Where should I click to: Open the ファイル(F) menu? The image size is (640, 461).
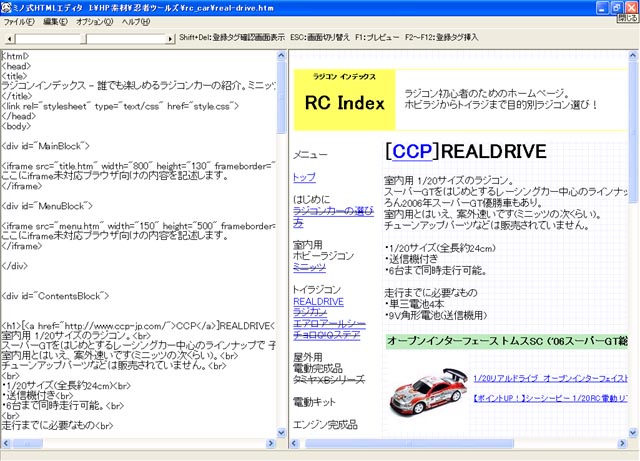pyautogui.click(x=19, y=22)
